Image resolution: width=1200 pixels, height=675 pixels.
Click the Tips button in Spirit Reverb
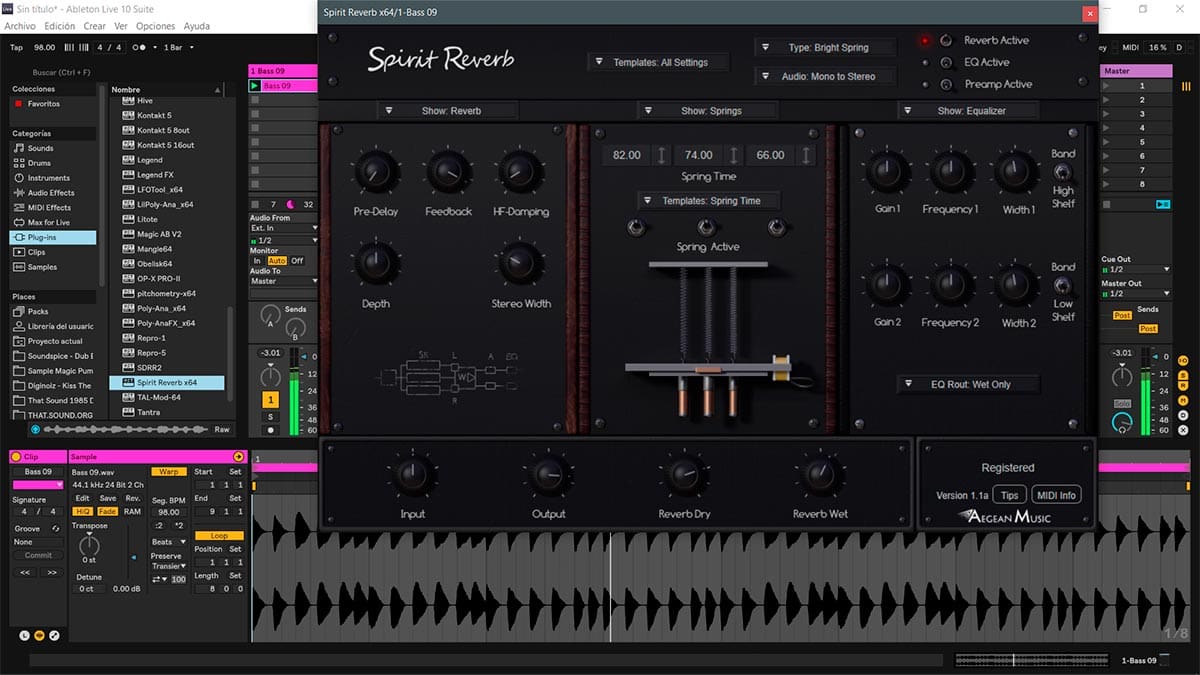1010,495
